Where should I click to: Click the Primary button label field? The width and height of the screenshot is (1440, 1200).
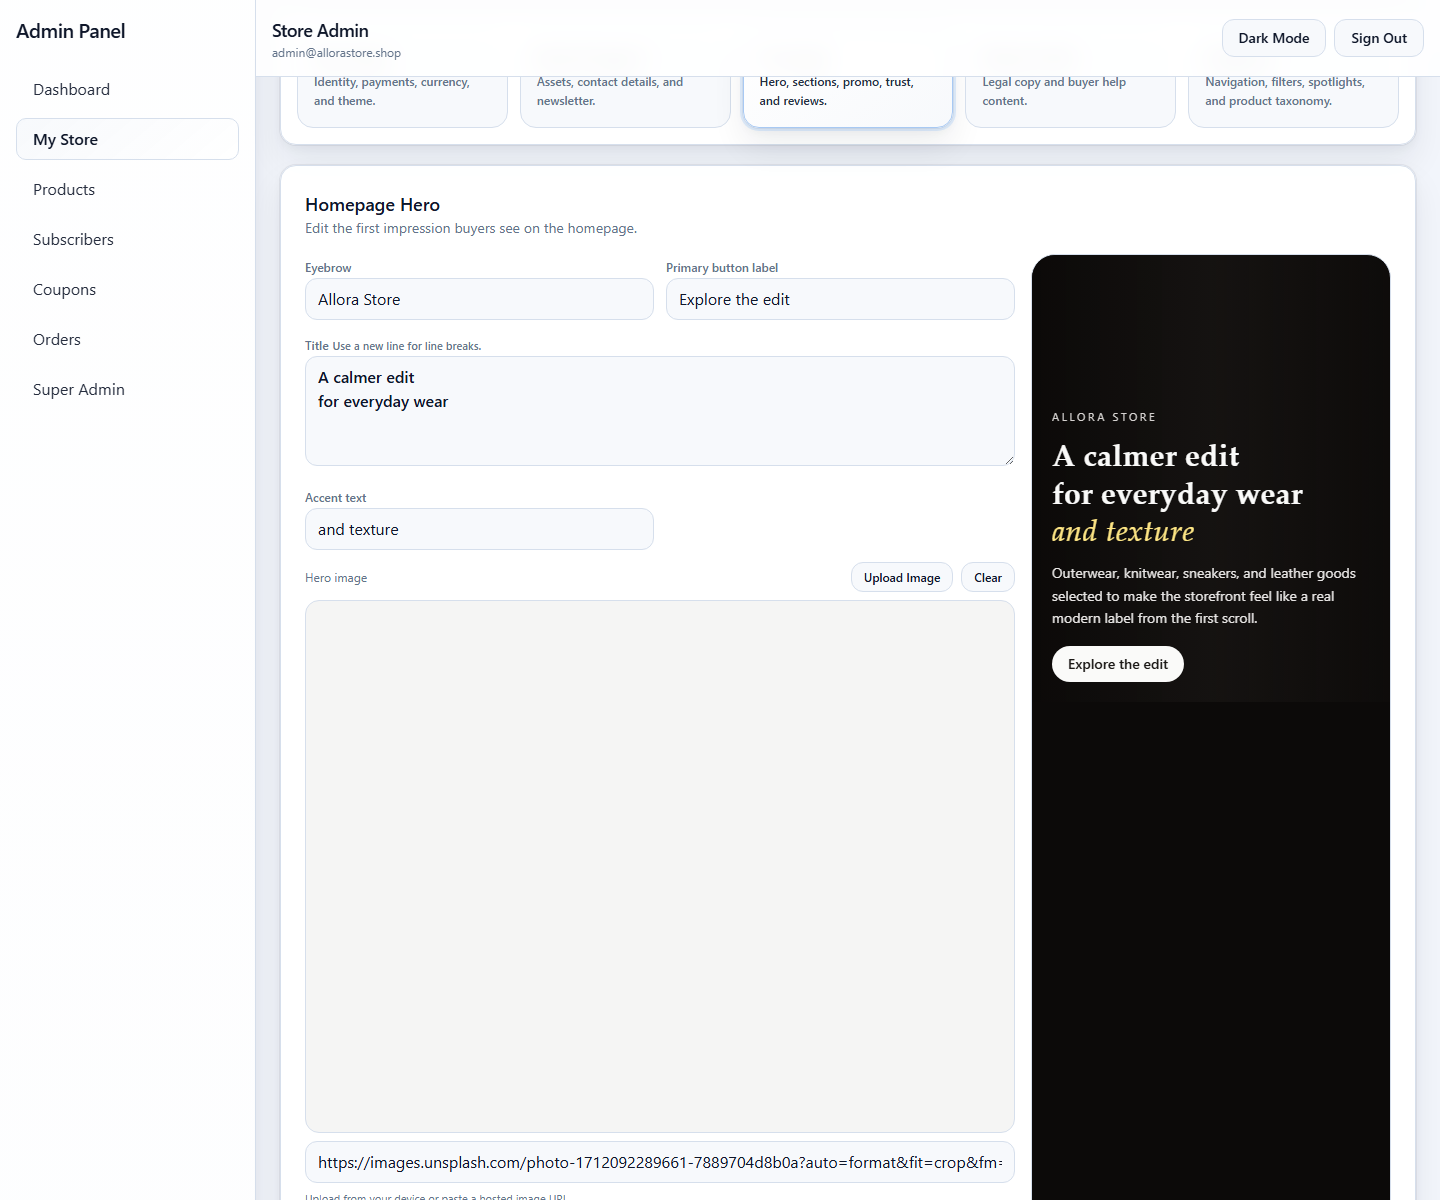click(839, 299)
